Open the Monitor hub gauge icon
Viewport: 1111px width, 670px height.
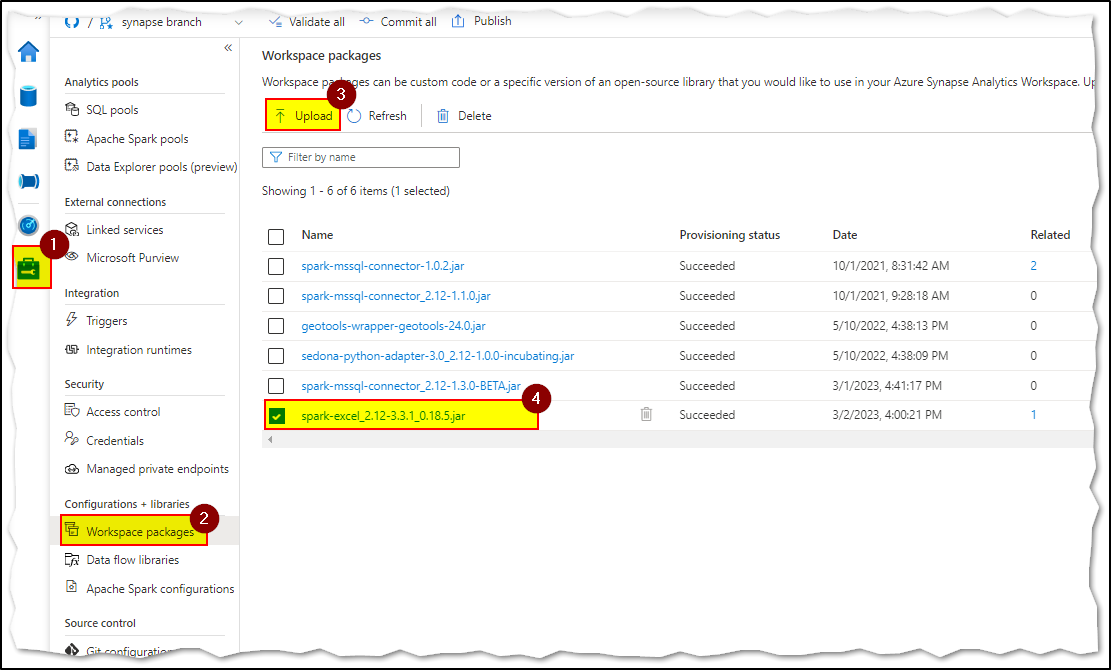[x=28, y=225]
